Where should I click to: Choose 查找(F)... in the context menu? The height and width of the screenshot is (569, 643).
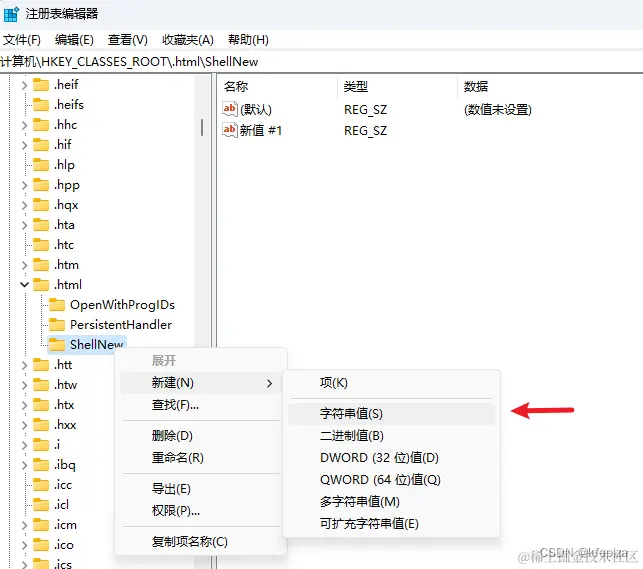tap(201, 405)
